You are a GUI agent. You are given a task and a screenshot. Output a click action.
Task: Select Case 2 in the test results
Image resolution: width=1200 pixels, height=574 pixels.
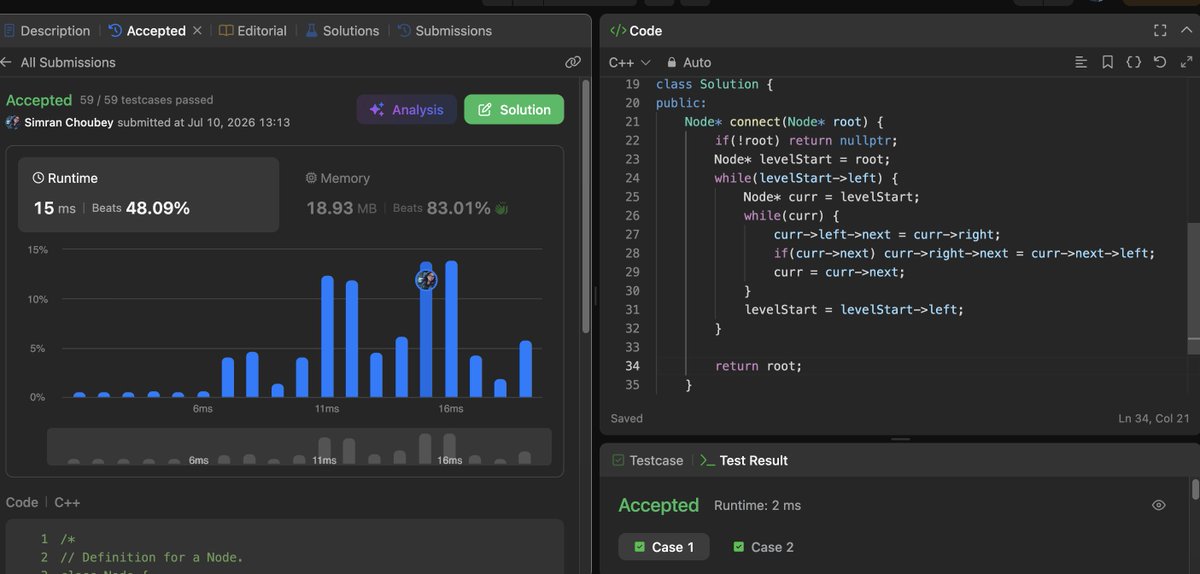(x=764, y=547)
